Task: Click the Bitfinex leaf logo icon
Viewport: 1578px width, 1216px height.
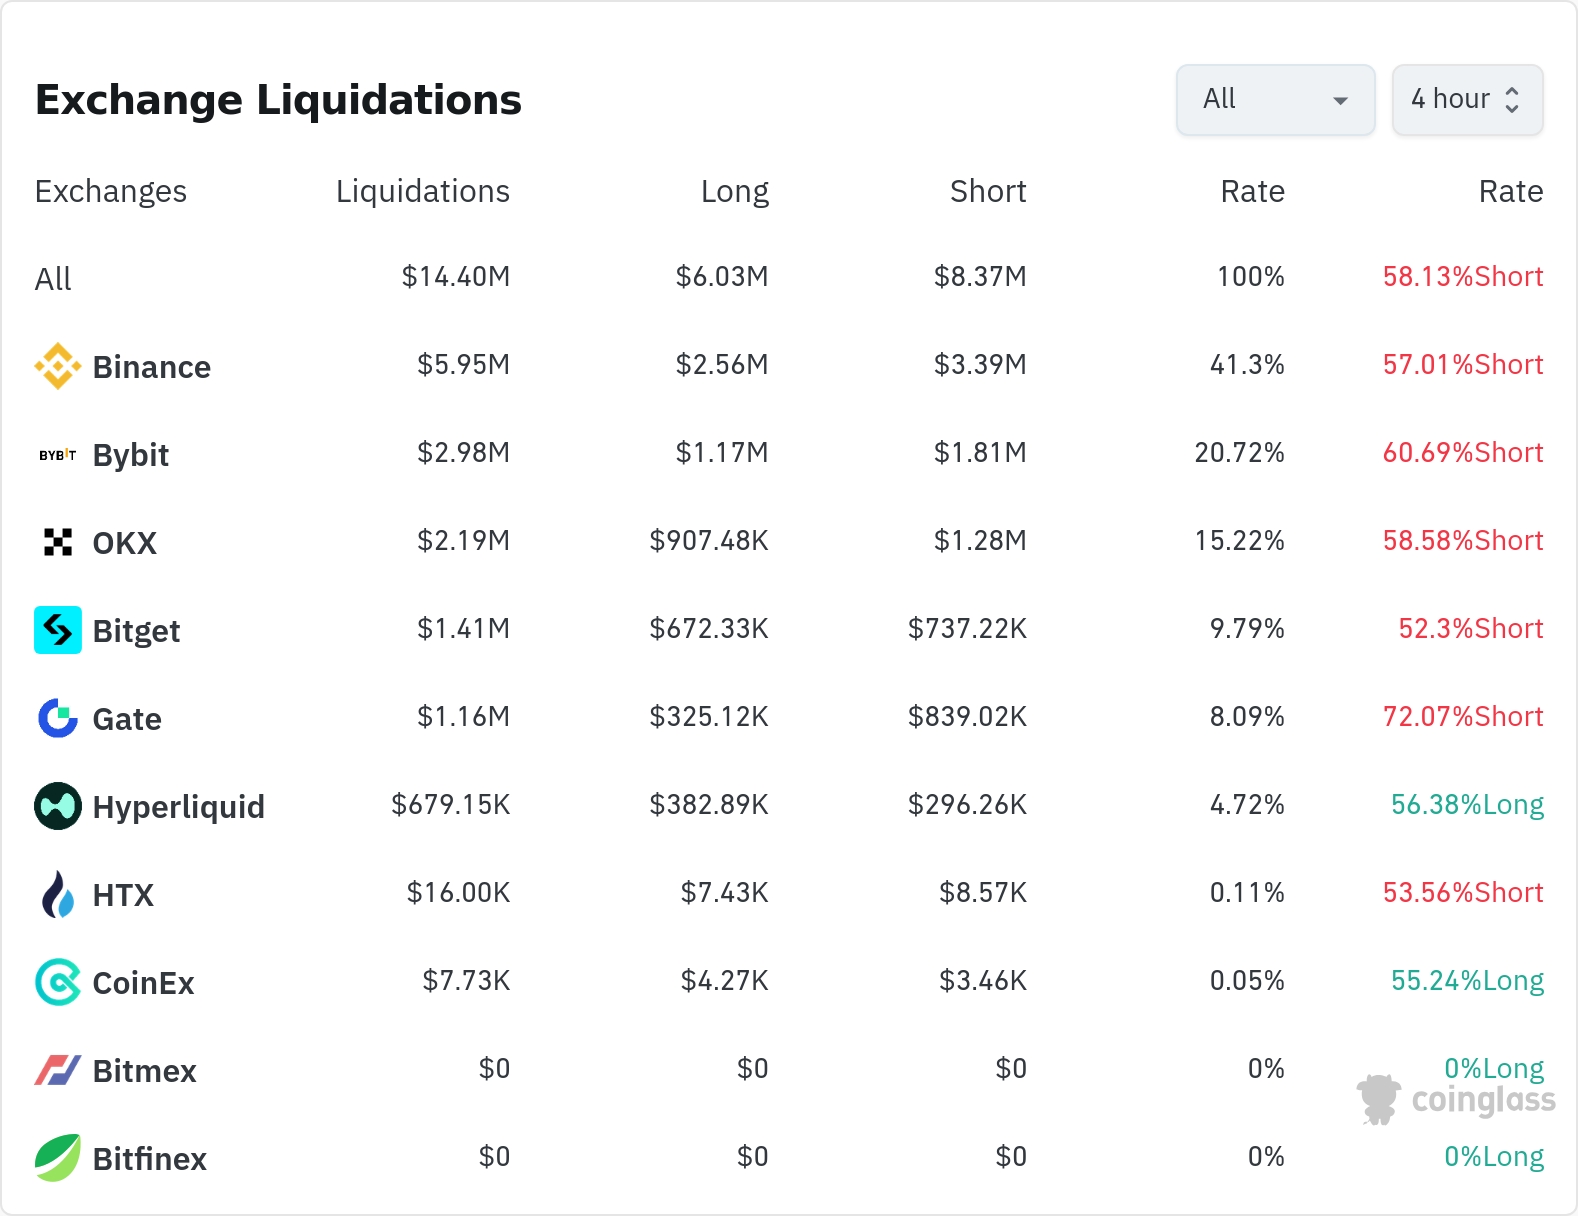Action: point(57,1158)
